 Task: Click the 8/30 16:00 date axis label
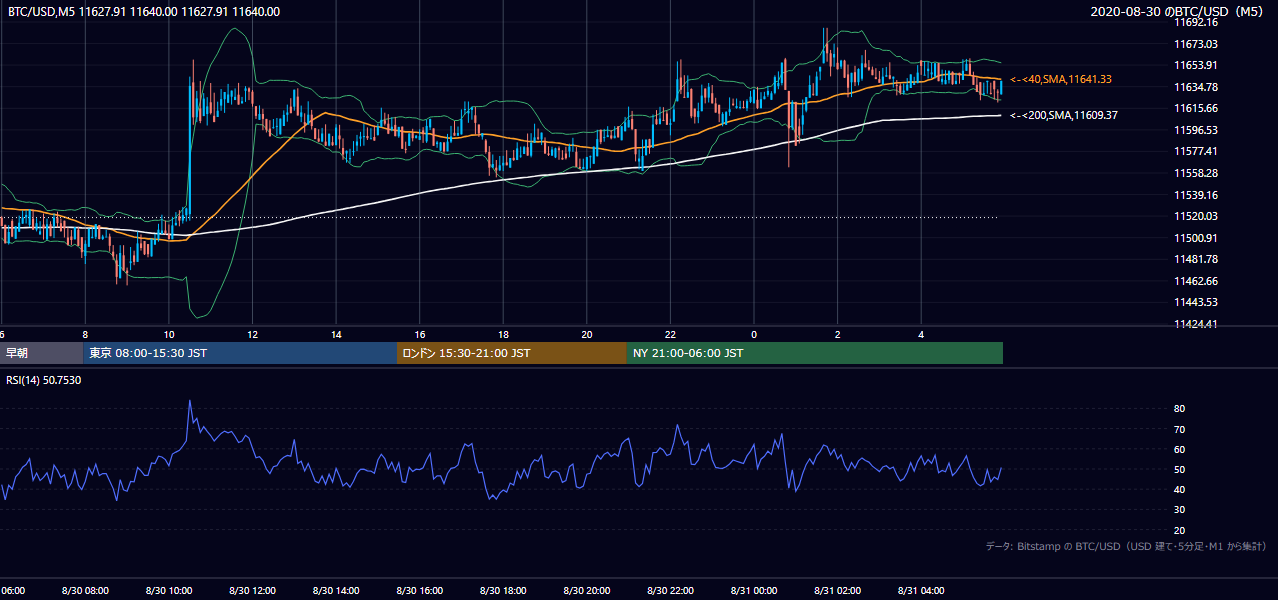click(420, 591)
